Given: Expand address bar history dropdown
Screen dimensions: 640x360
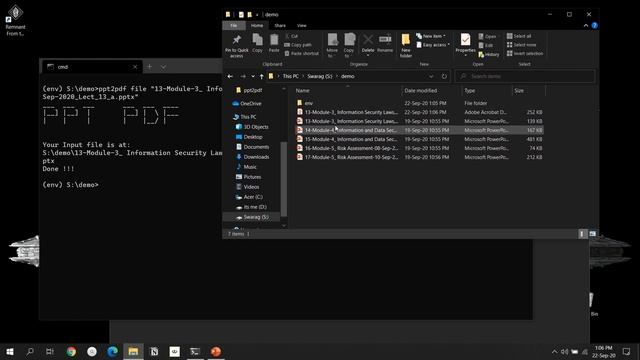Looking at the screenshot, I should [x=431, y=76].
